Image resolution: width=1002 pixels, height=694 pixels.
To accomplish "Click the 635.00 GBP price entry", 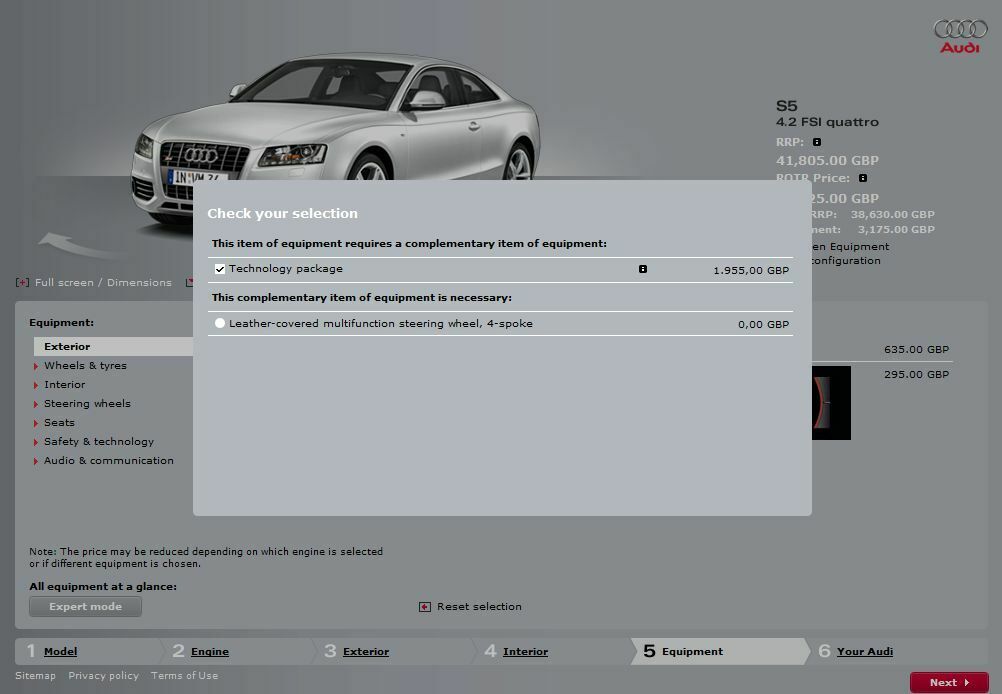I will (x=916, y=350).
